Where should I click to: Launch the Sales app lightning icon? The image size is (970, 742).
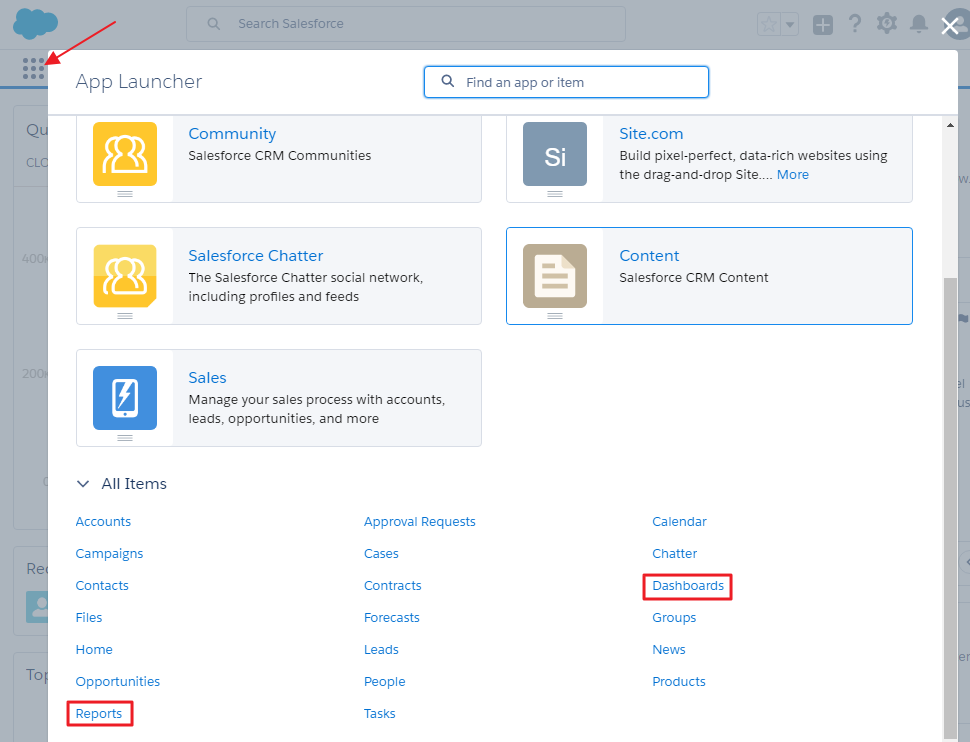tap(125, 398)
